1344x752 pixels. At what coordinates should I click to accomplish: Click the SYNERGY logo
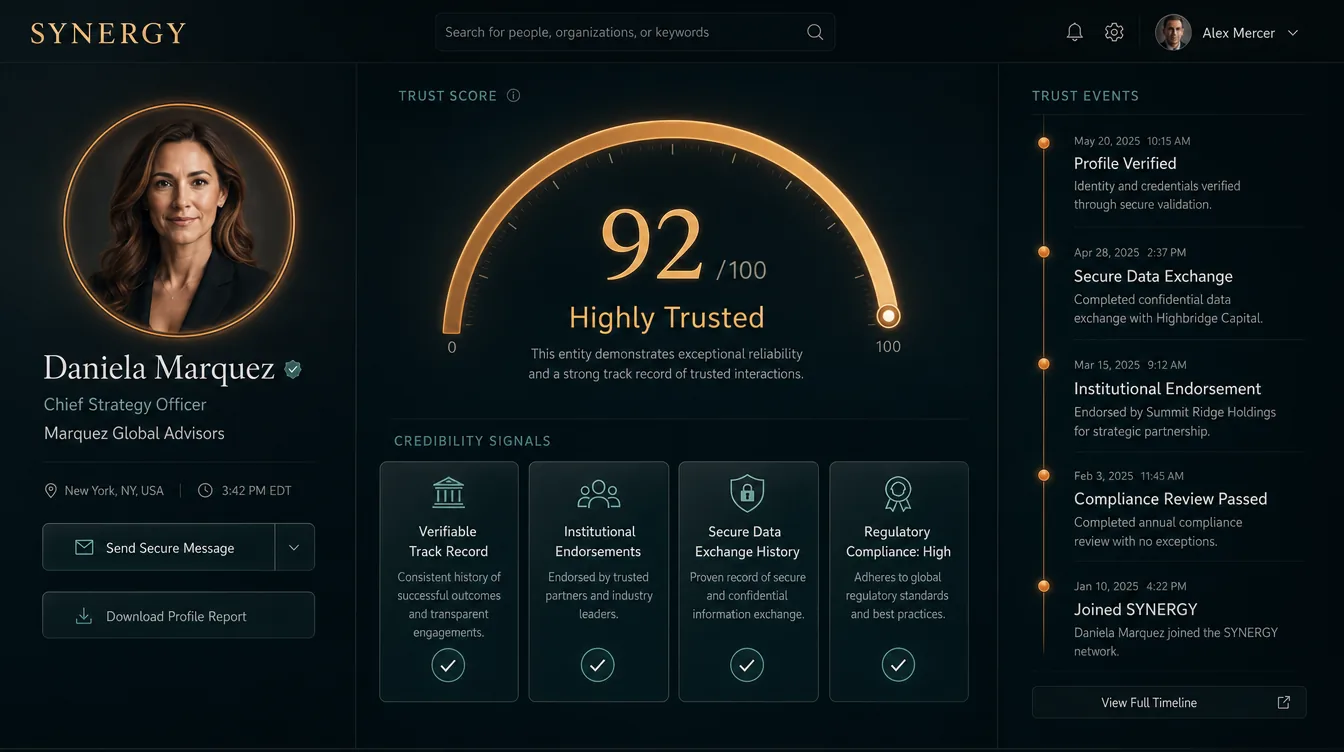pos(108,33)
